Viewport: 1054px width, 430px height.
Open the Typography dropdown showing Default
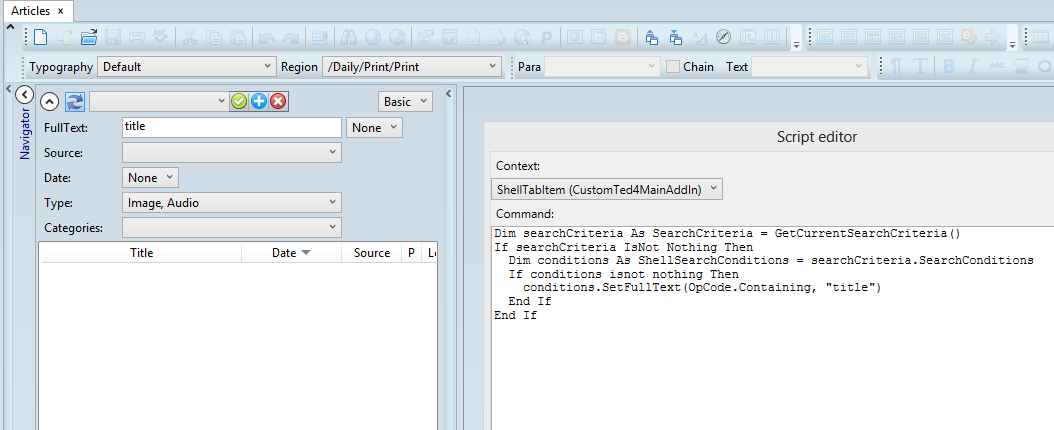[187, 67]
